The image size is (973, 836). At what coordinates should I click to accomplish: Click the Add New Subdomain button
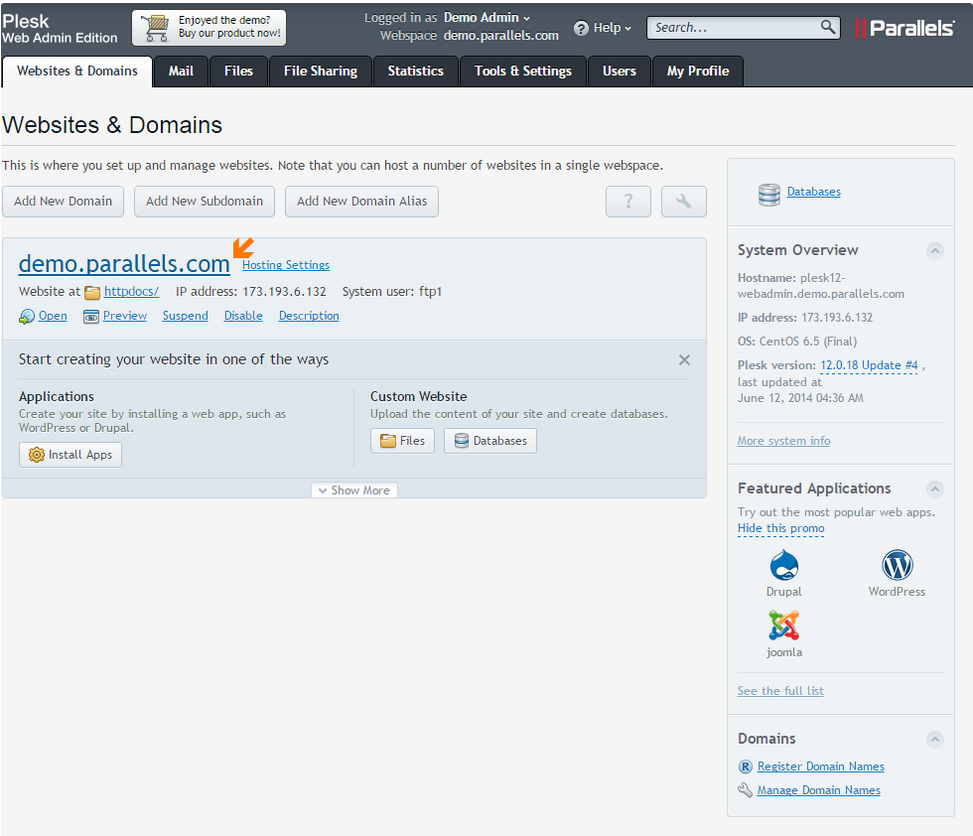click(x=204, y=201)
